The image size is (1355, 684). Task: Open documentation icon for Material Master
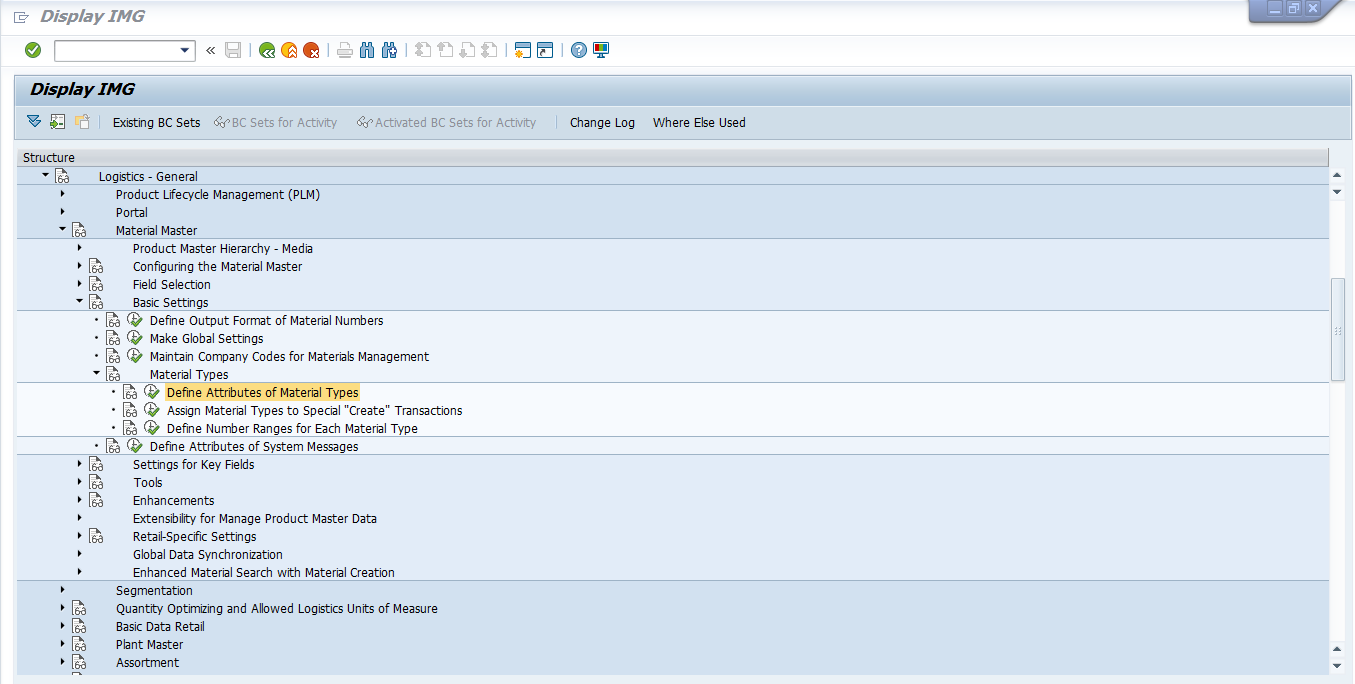click(79, 230)
